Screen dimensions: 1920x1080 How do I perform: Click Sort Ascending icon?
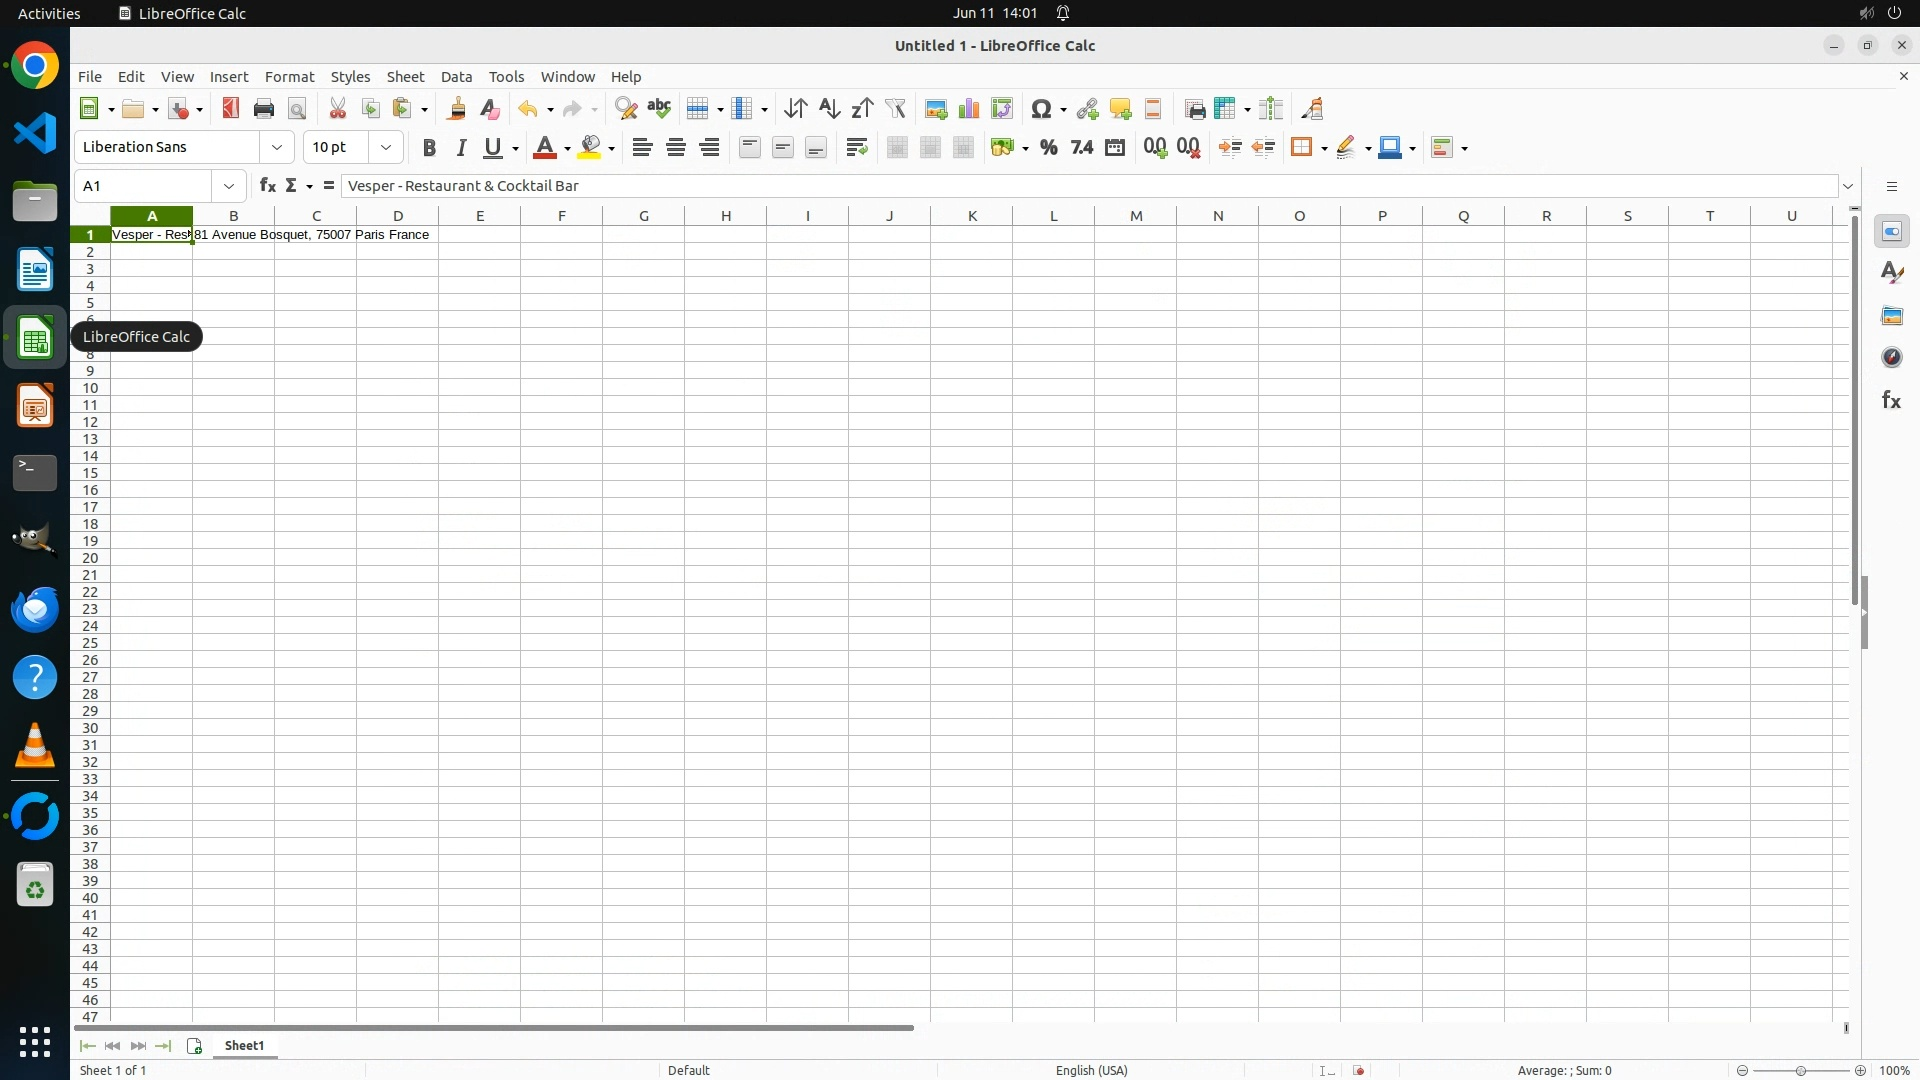[829, 109]
